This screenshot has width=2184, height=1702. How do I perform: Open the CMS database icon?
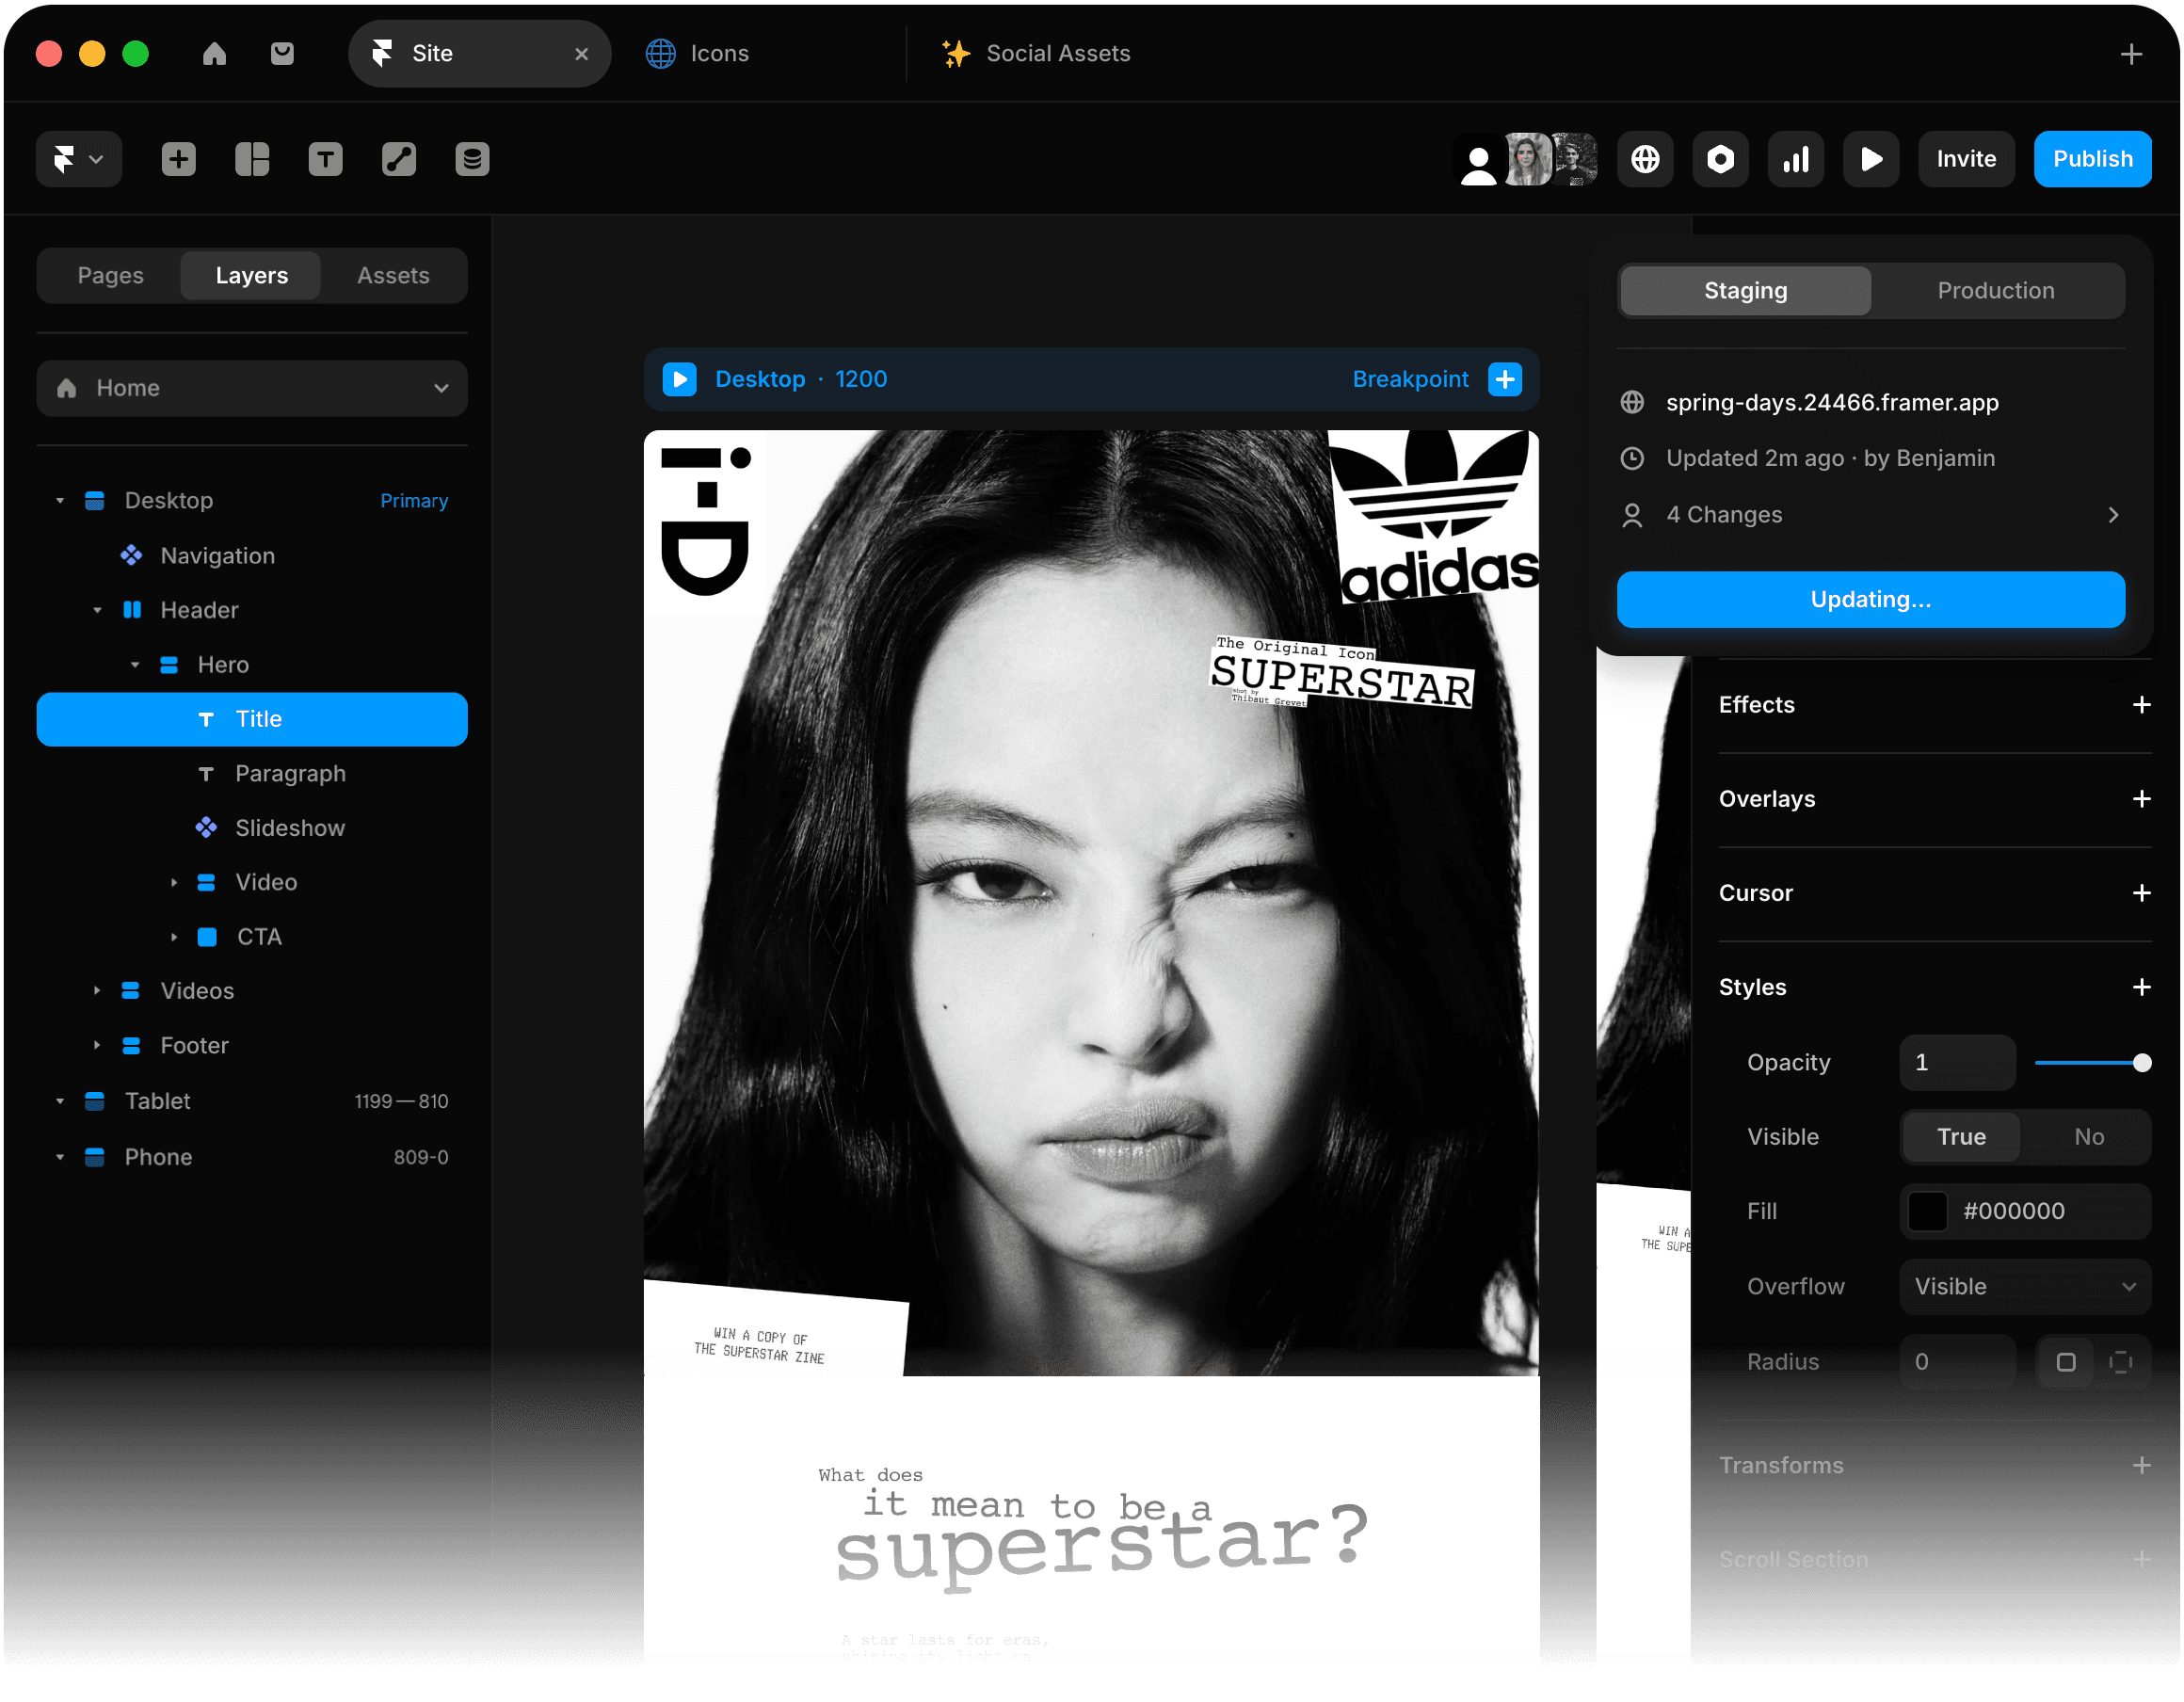(472, 159)
